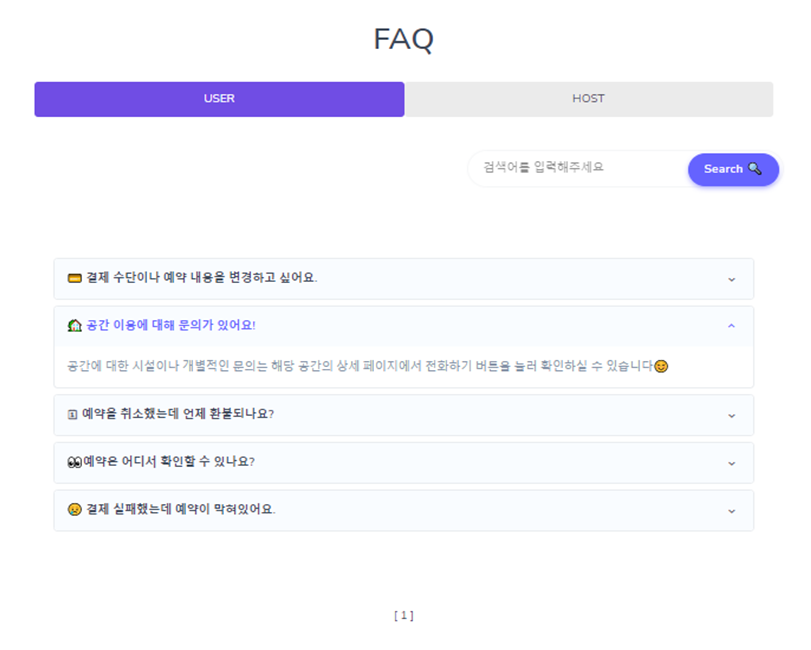Expand the payment failure FAQ item

tap(733, 511)
